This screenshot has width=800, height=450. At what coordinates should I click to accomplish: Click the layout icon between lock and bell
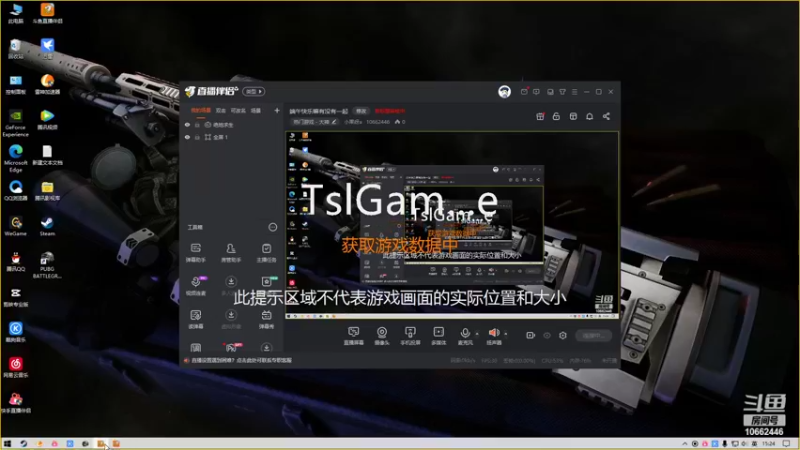coord(573,116)
